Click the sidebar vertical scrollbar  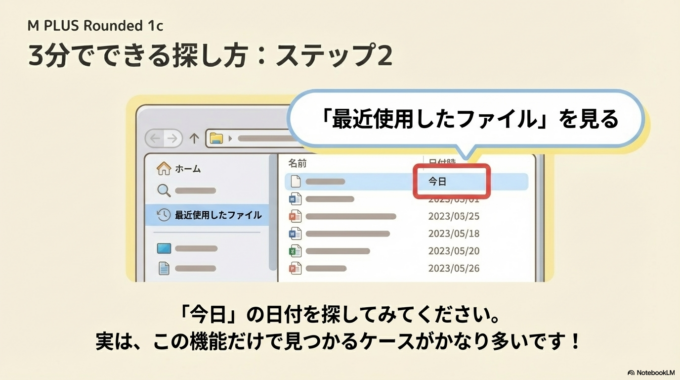(x=272, y=213)
